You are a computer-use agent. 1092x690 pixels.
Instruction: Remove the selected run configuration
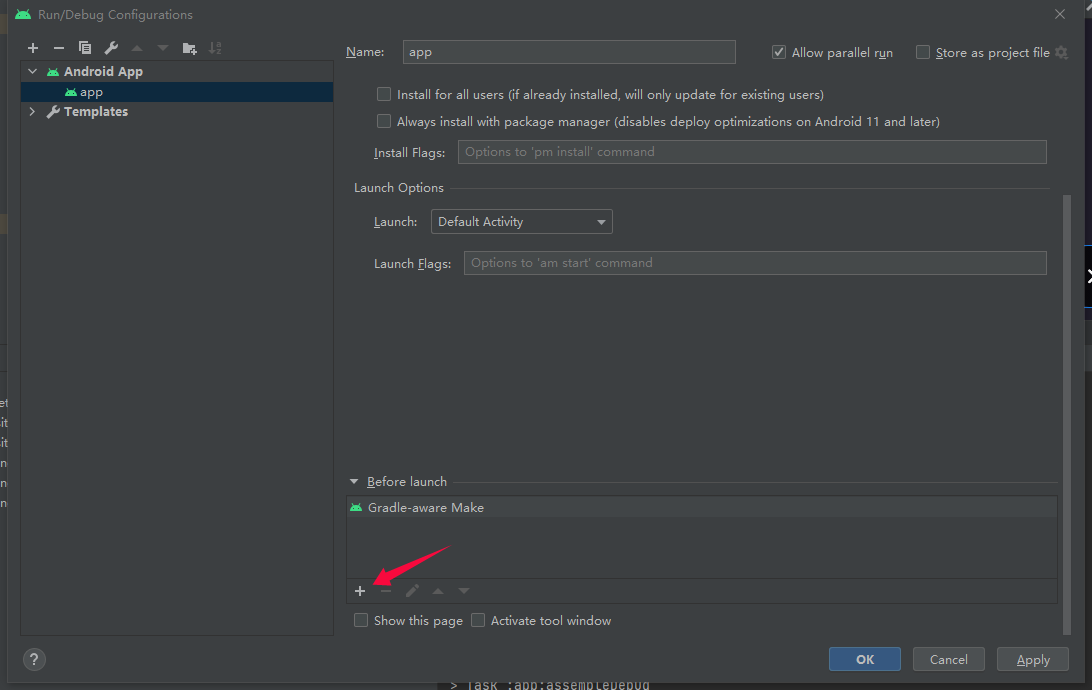pyautogui.click(x=58, y=47)
